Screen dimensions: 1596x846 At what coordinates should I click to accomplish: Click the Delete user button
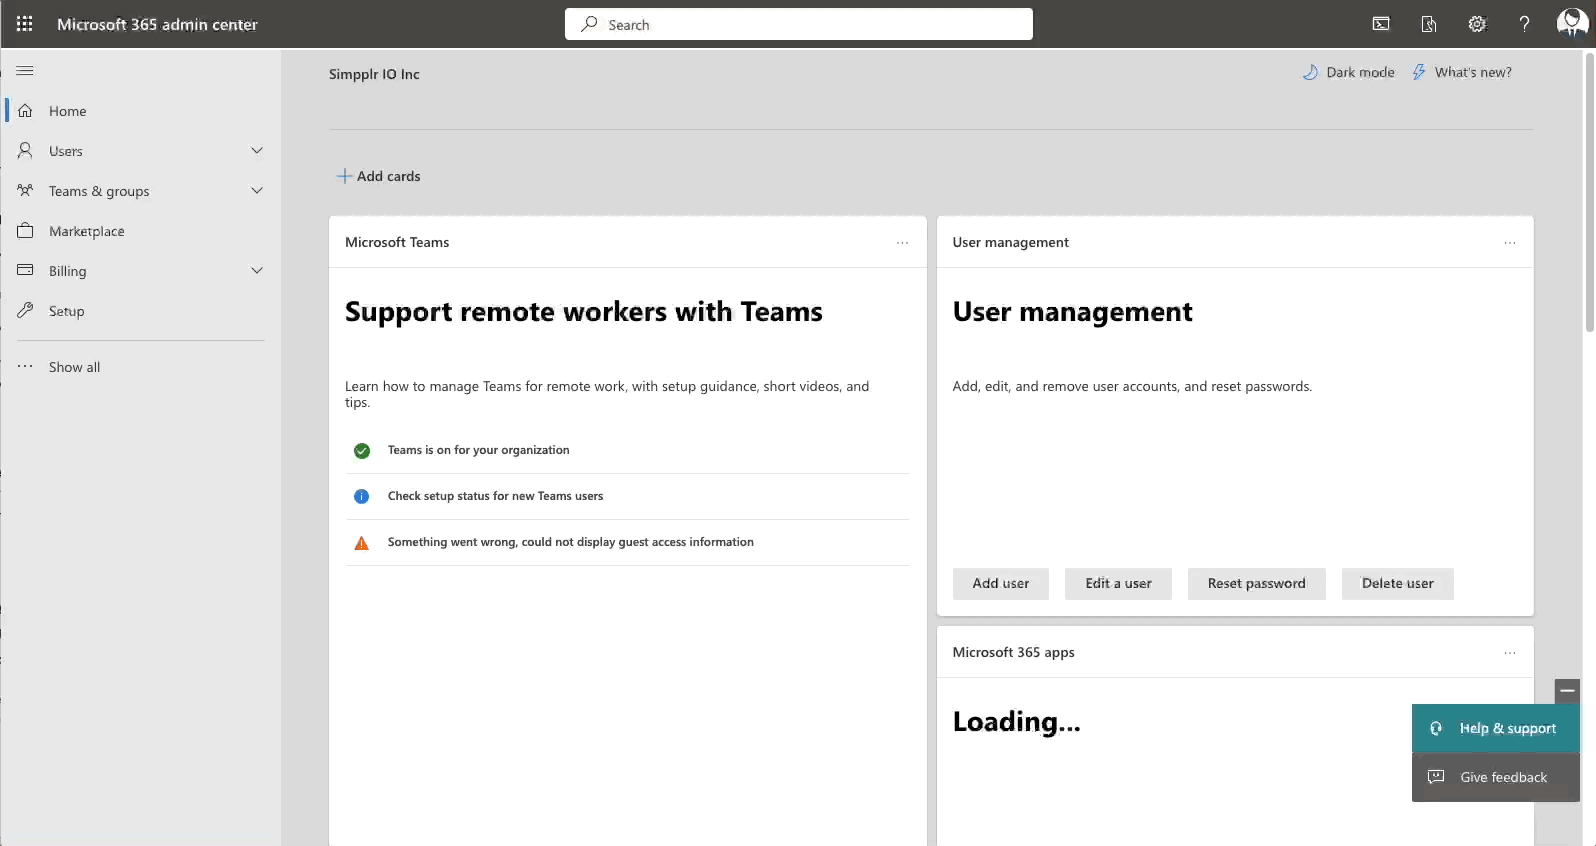pyautogui.click(x=1397, y=584)
